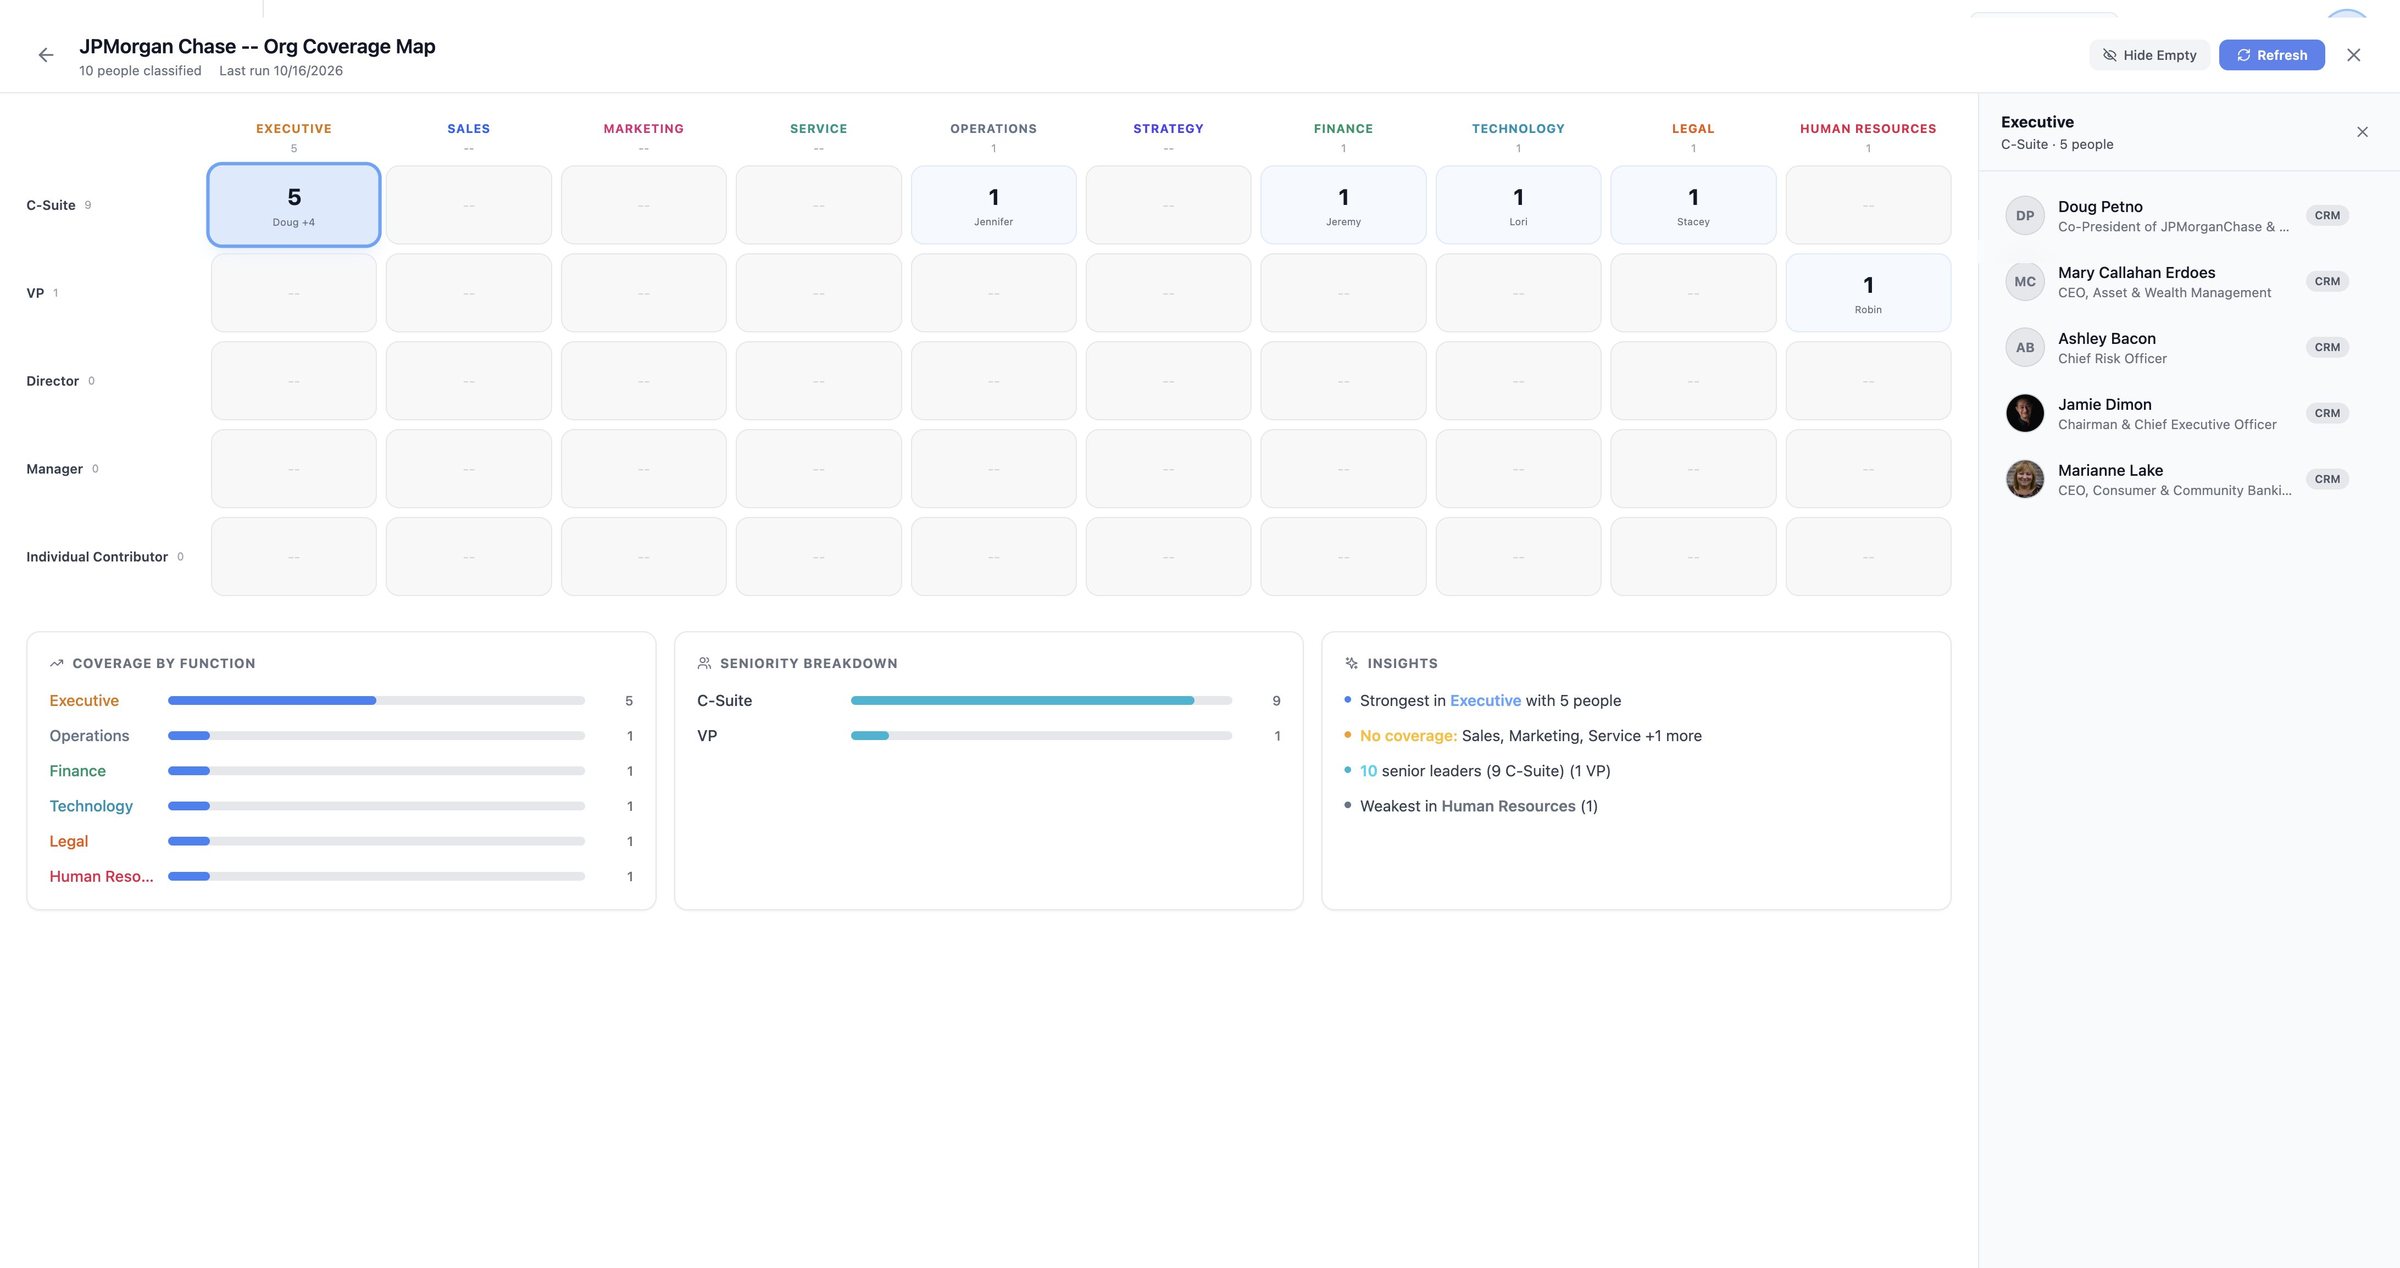
Task: Click Marianne Lake's profile photo
Action: [x=2025, y=480]
